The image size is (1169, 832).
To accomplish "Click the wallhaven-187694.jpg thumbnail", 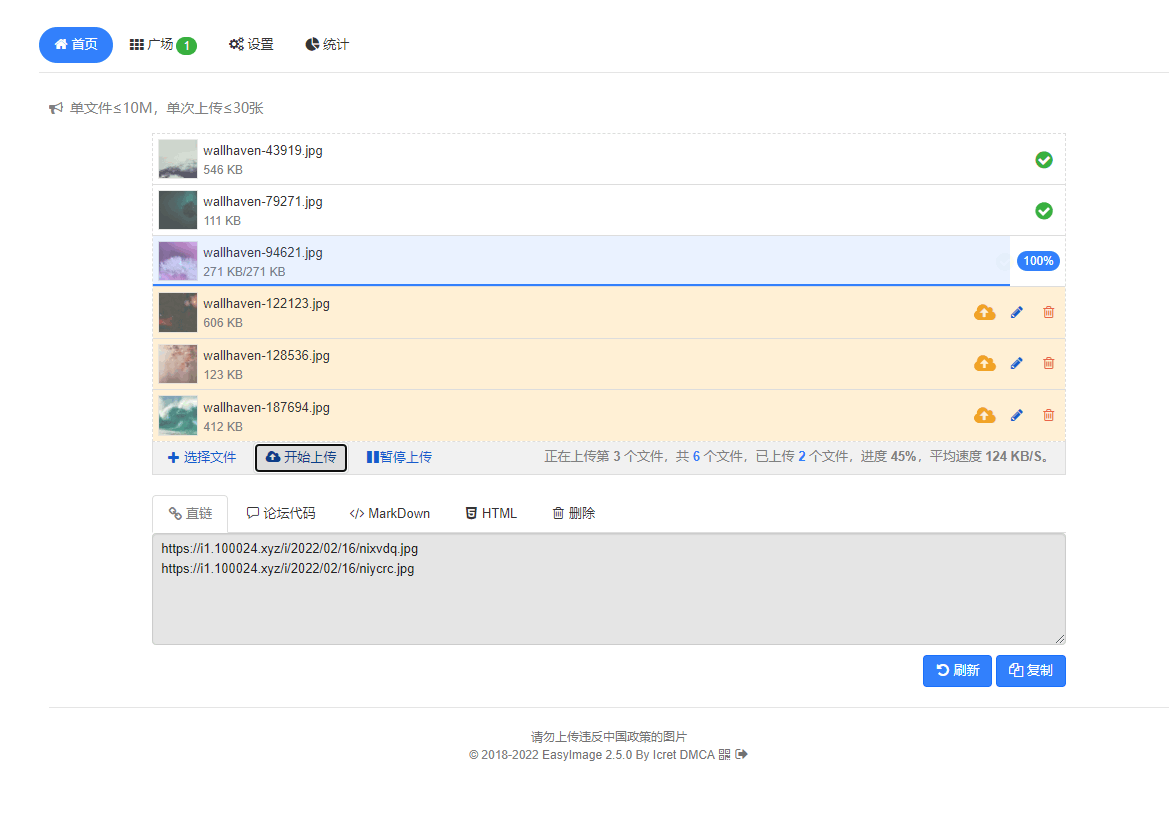I will [x=178, y=415].
